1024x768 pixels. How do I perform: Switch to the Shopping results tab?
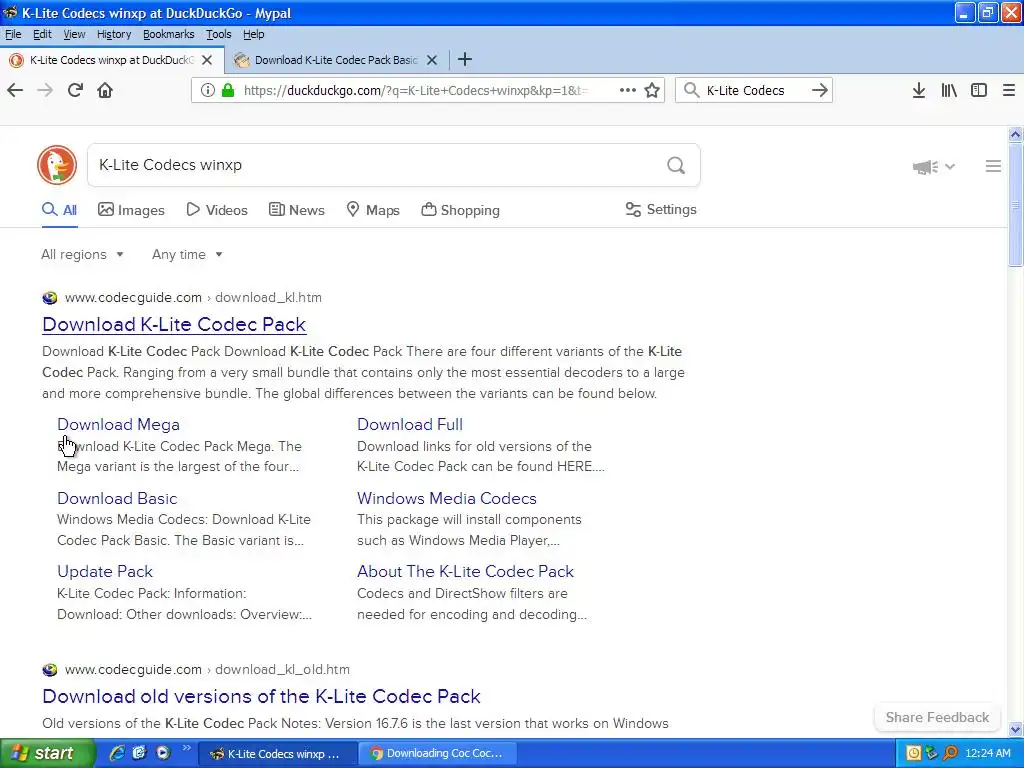tap(460, 210)
